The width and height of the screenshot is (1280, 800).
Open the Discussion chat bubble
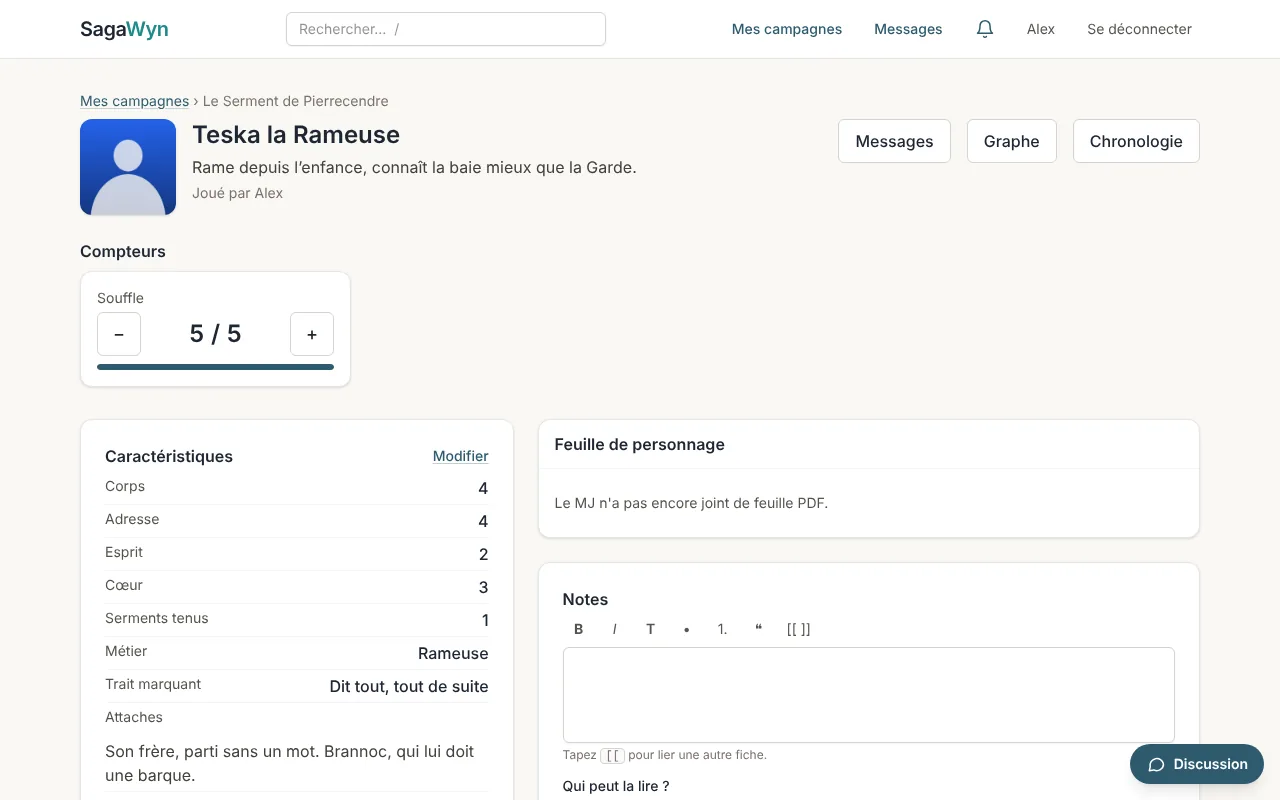1197,764
